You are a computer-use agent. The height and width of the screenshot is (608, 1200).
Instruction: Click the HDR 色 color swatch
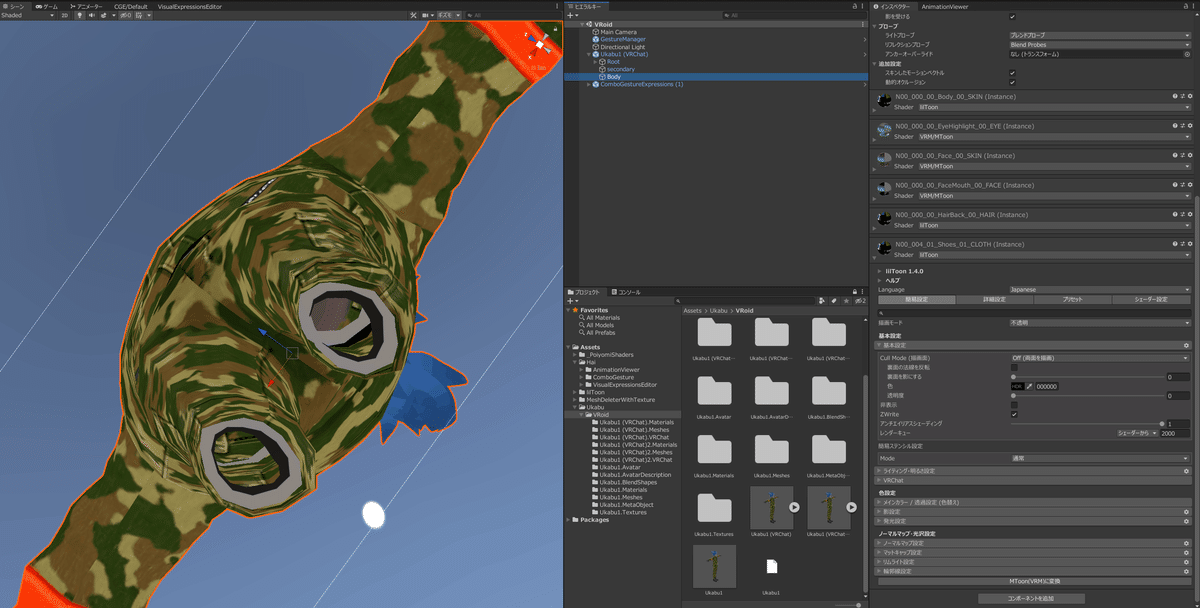click(1016, 386)
